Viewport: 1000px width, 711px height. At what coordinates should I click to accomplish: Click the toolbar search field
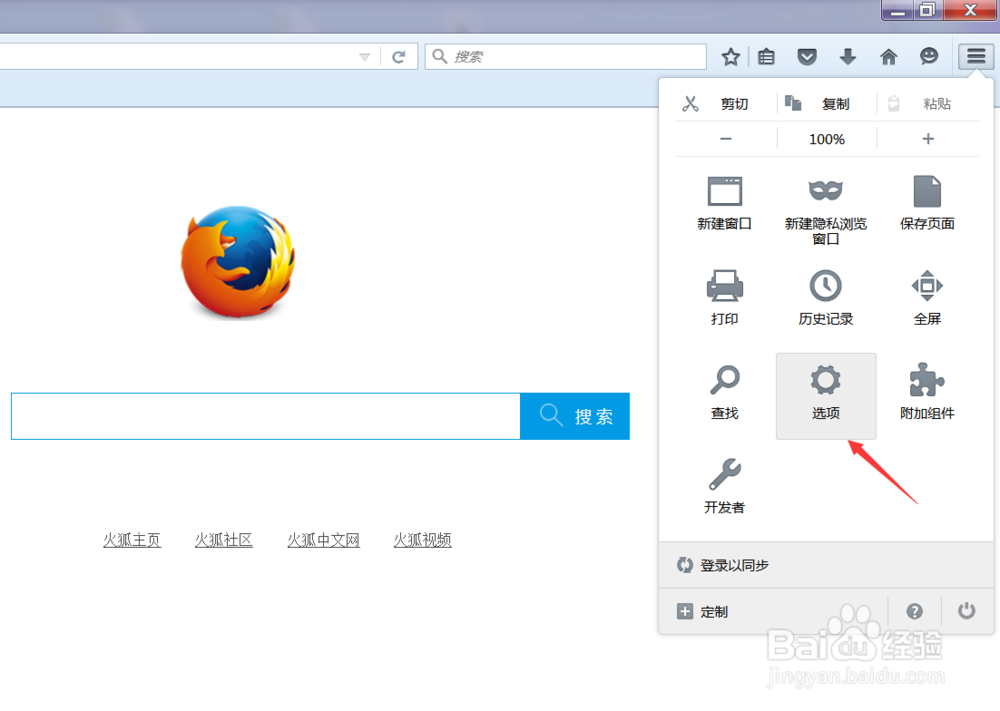point(566,57)
